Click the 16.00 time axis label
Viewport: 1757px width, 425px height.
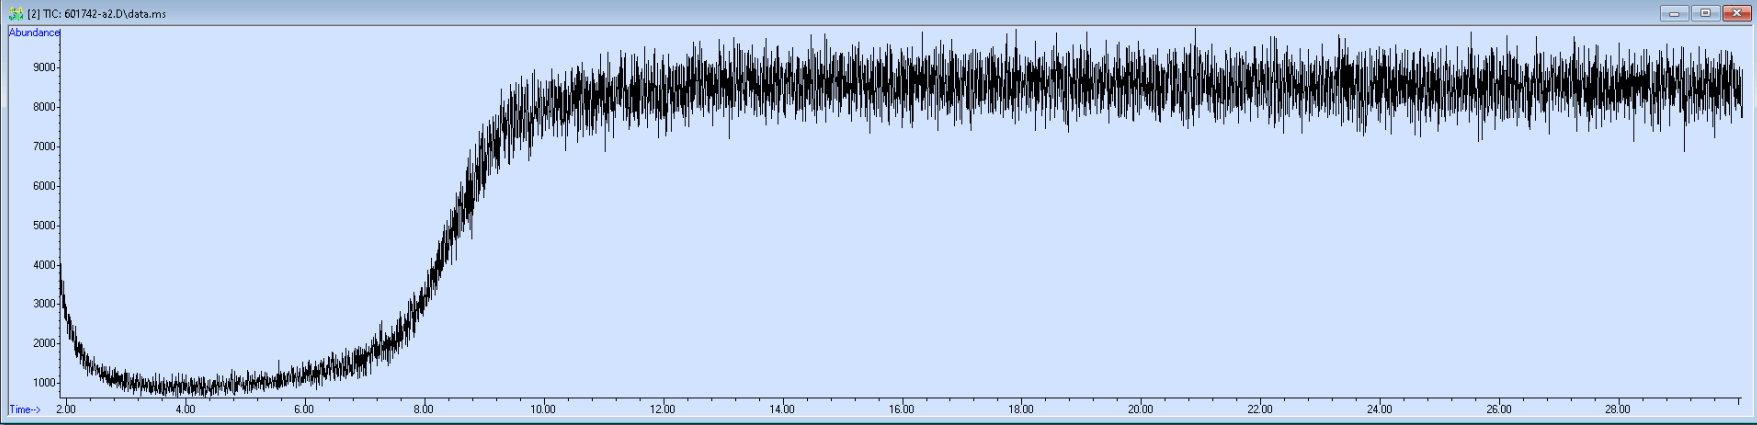coord(901,410)
